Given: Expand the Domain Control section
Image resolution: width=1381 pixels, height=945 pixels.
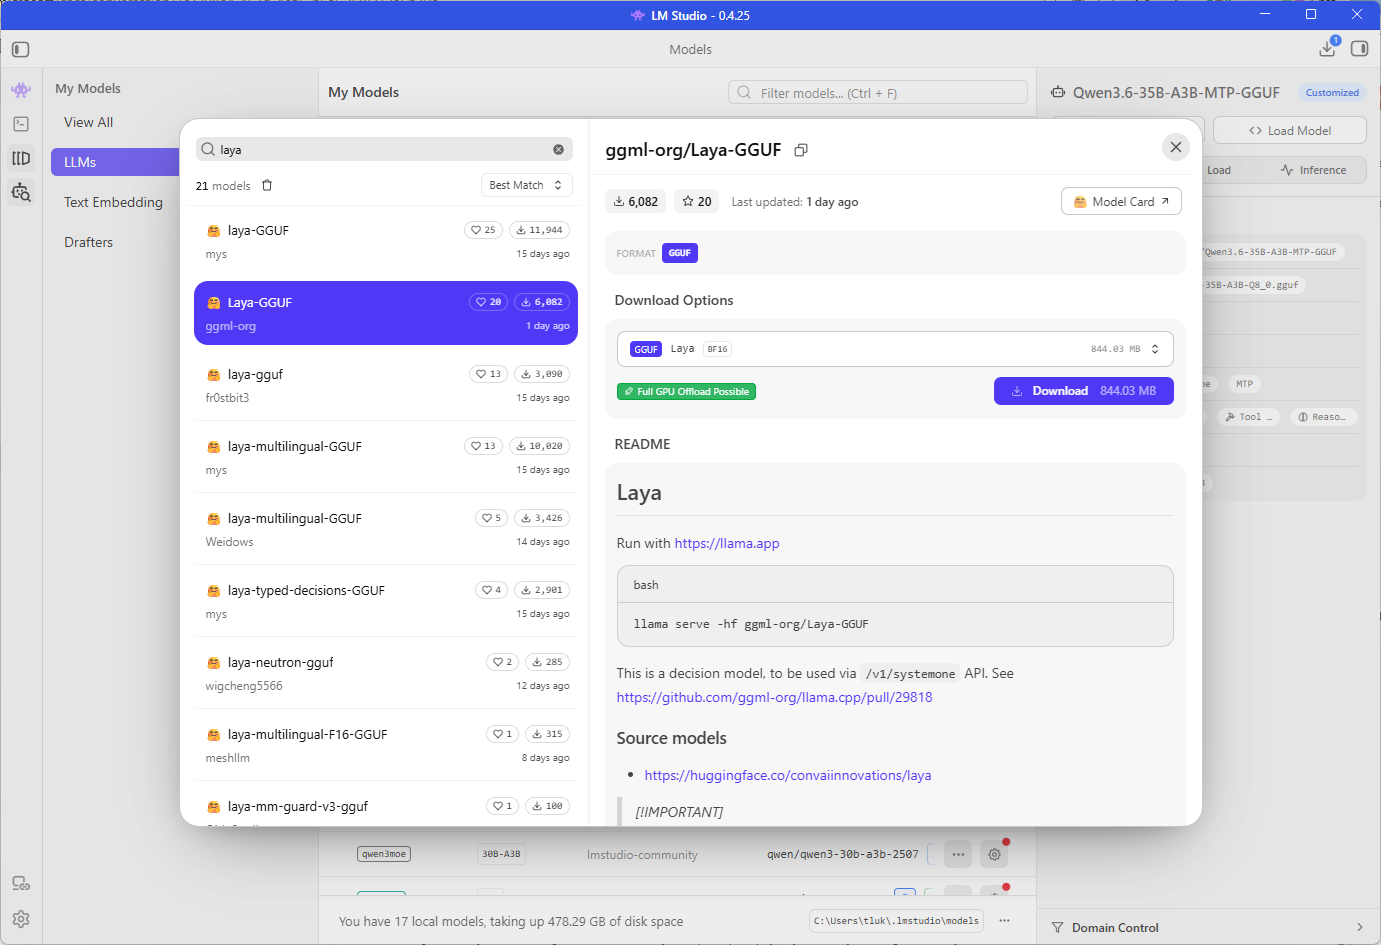Looking at the screenshot, I should pos(1209,928).
